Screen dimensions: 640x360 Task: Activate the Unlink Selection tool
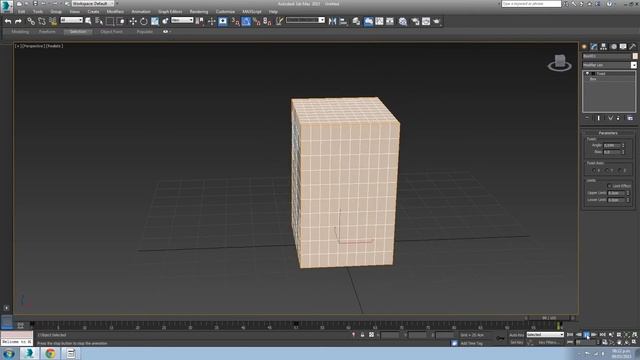42,21
